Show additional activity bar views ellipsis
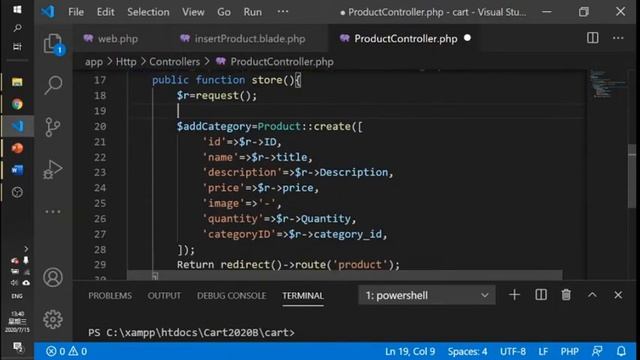This screenshot has width=640, height=360. click(53, 211)
